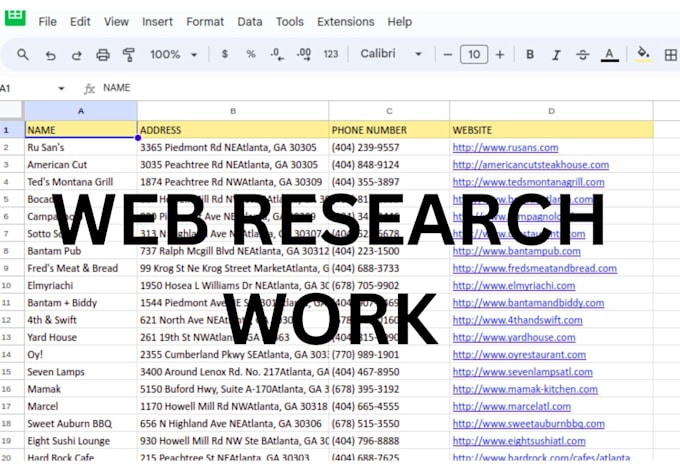The width and height of the screenshot is (680, 471).
Task: Click the font size field showing 10
Action: [x=474, y=55]
